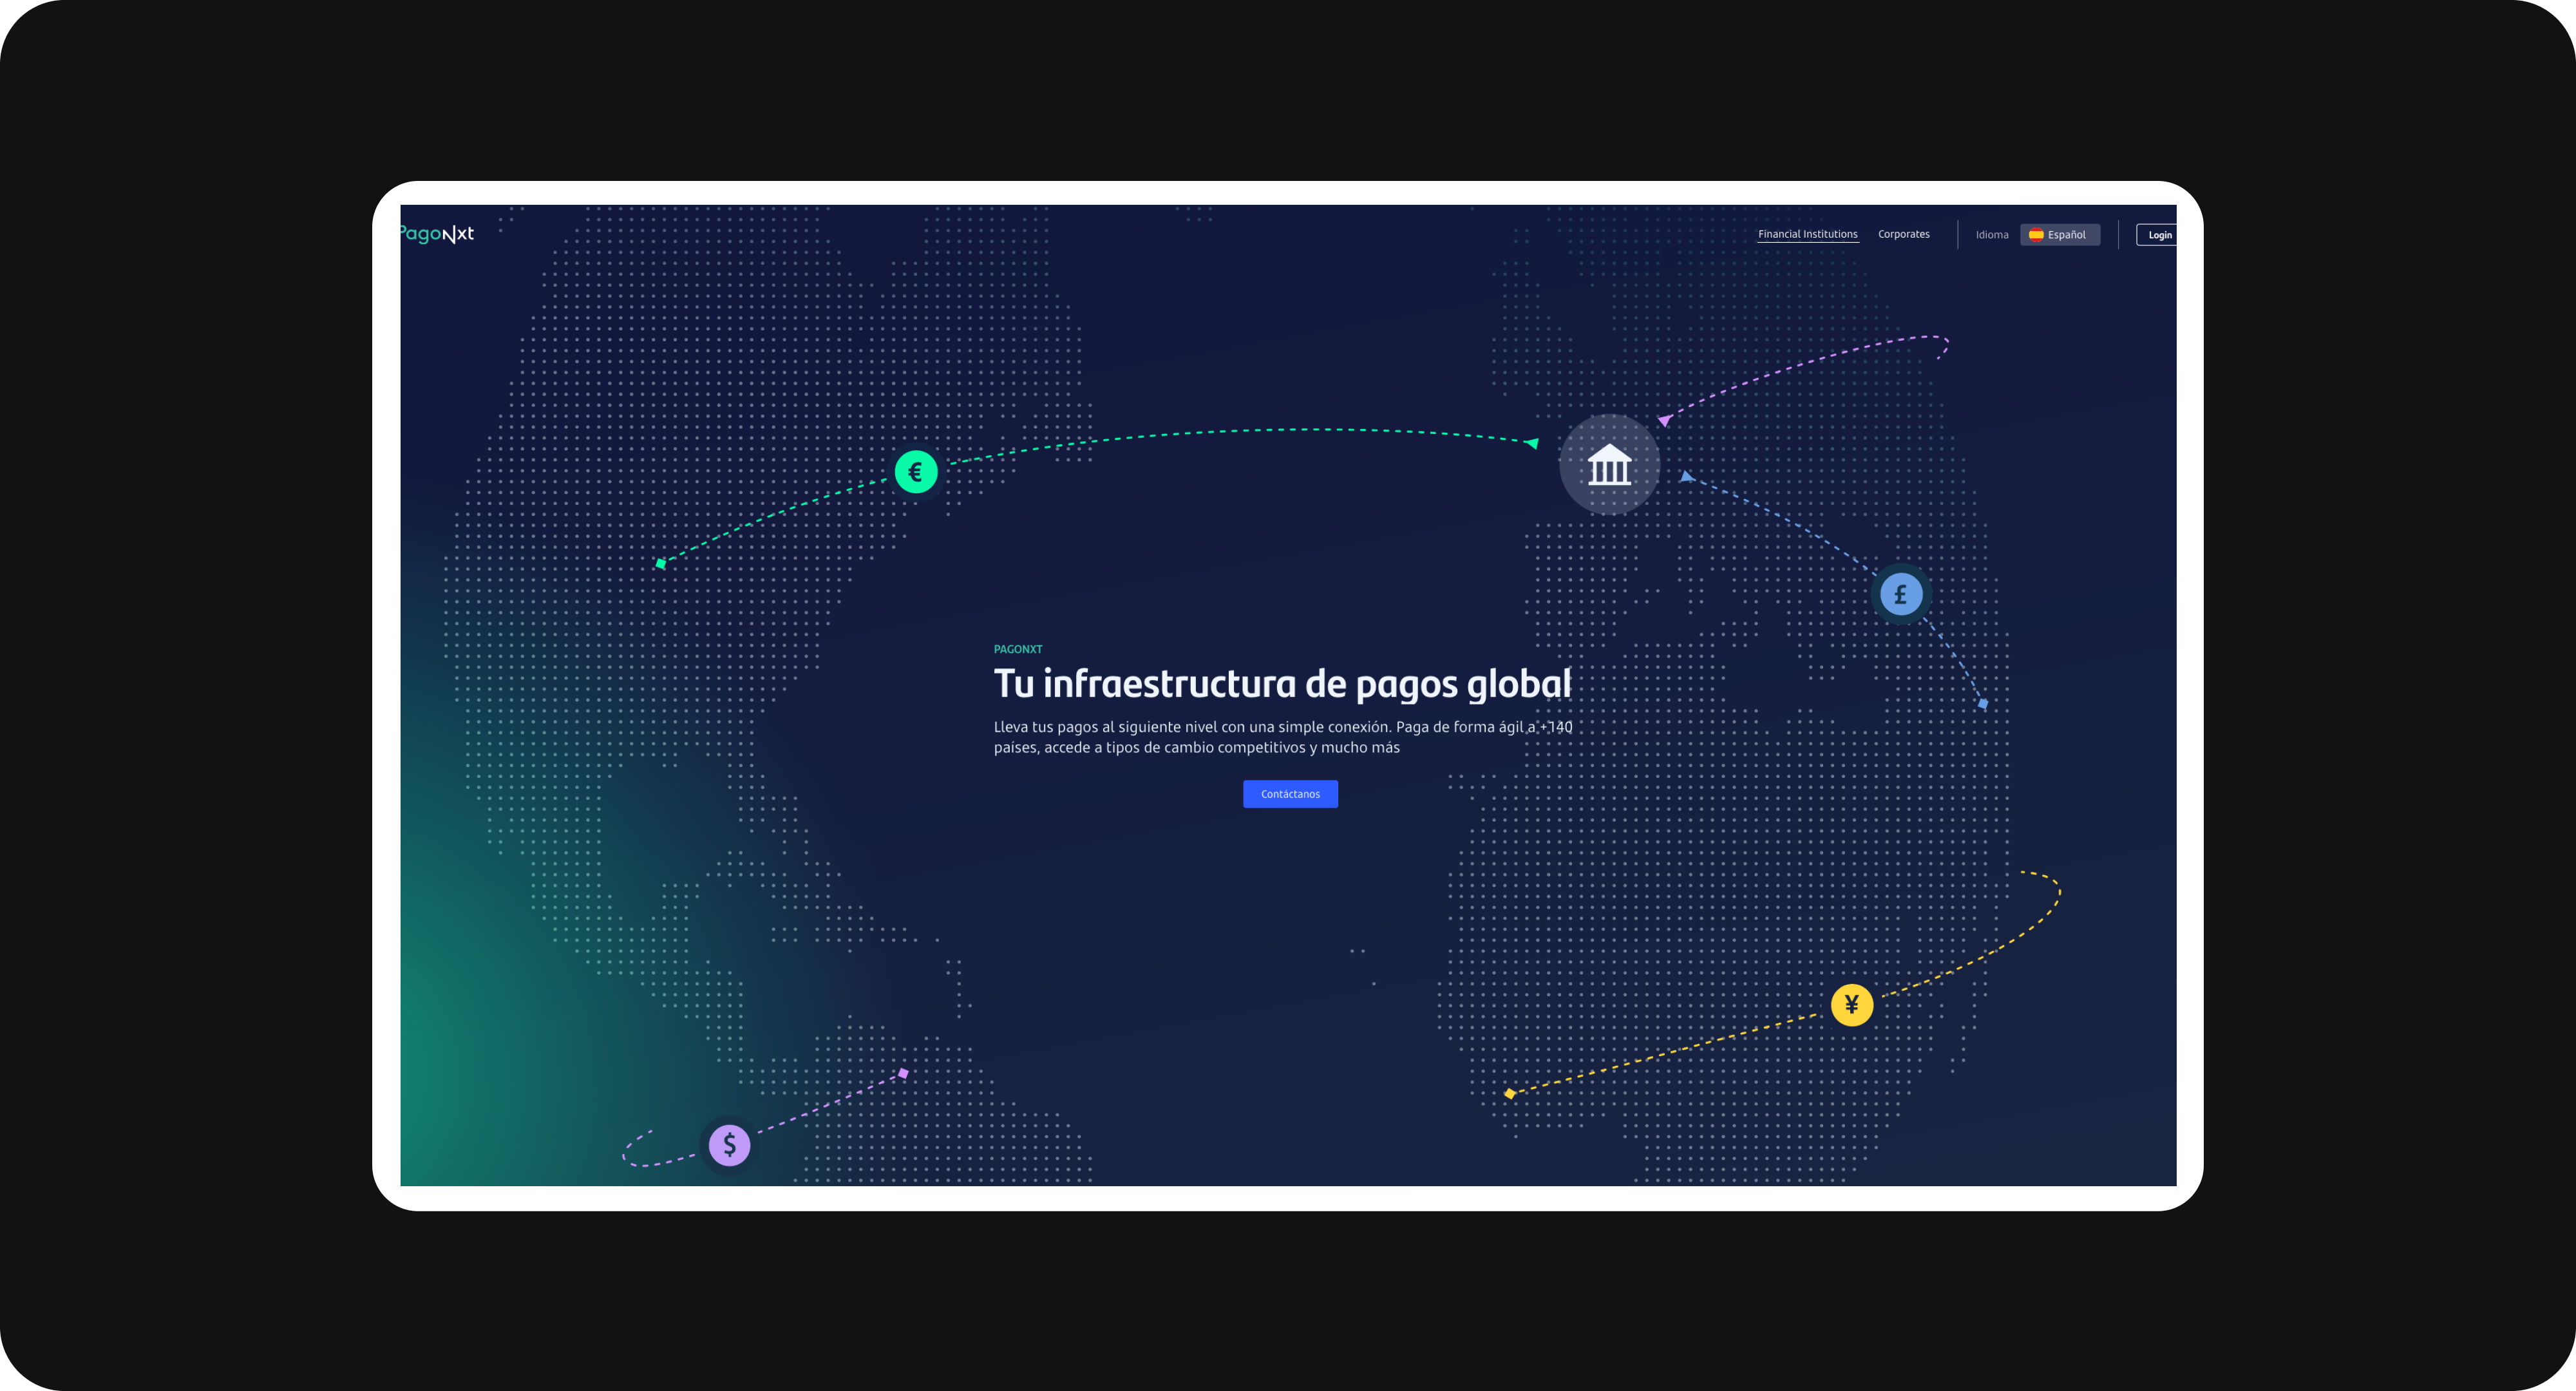Click the Idioma label
The image size is (2576, 1391).
[1991, 235]
